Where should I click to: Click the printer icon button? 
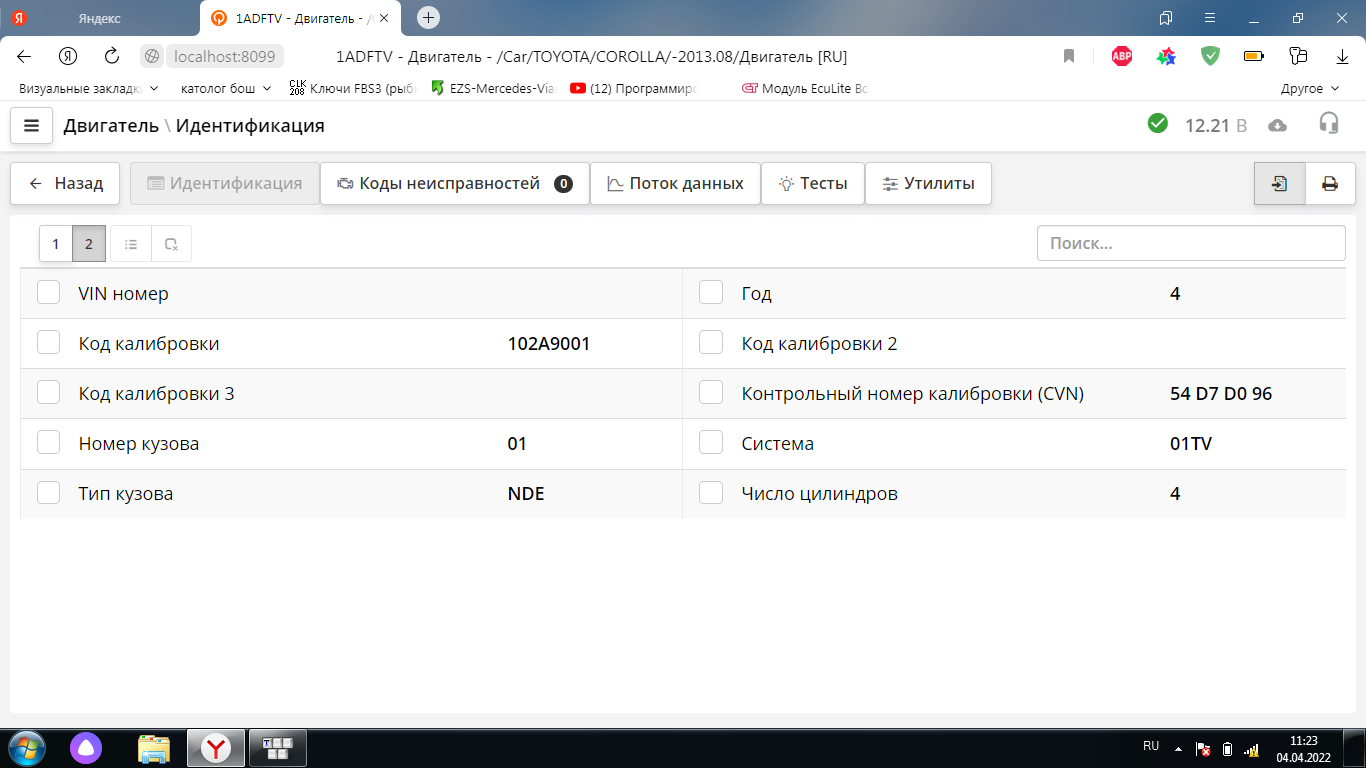point(1330,184)
